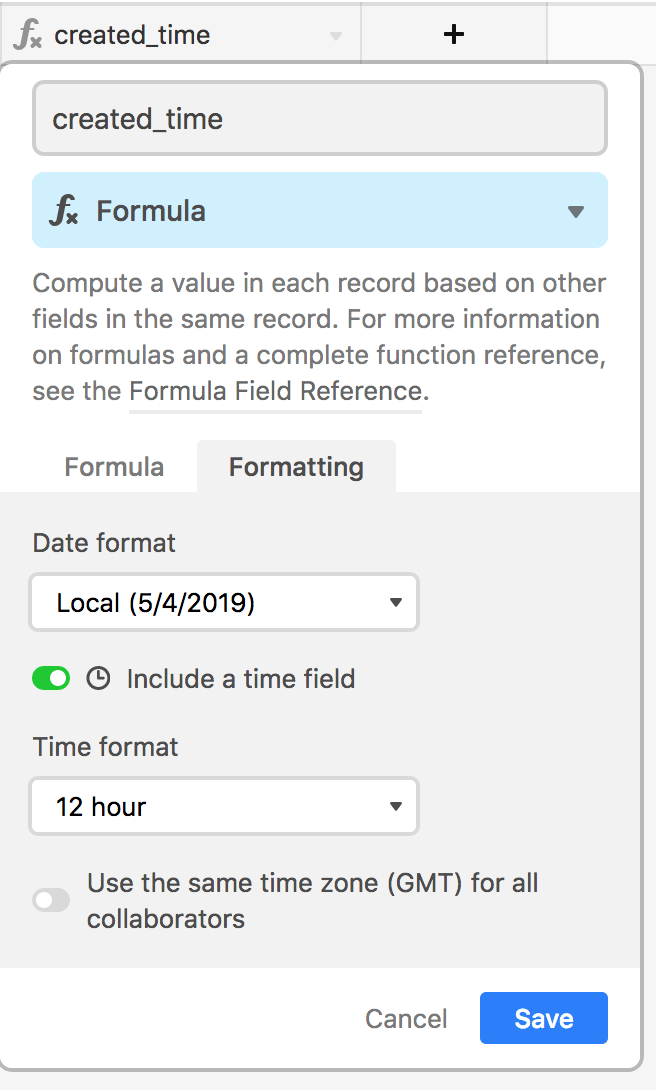
Task: Disable the Include a time field toggle
Action: coord(51,679)
